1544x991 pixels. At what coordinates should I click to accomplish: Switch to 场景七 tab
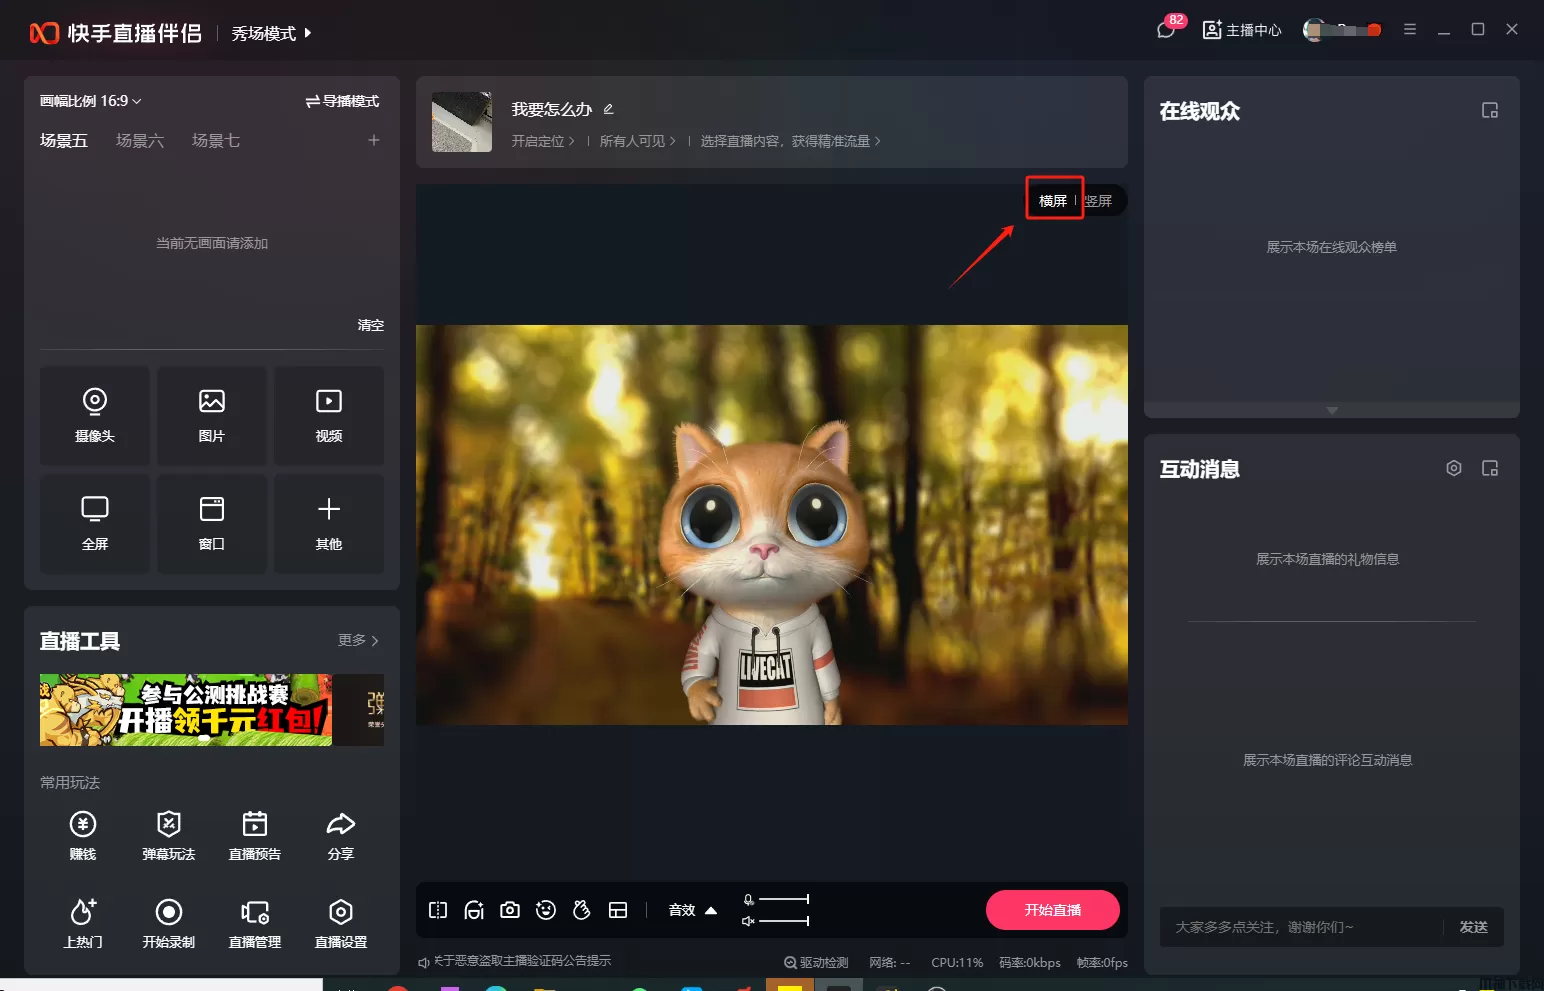pos(215,140)
